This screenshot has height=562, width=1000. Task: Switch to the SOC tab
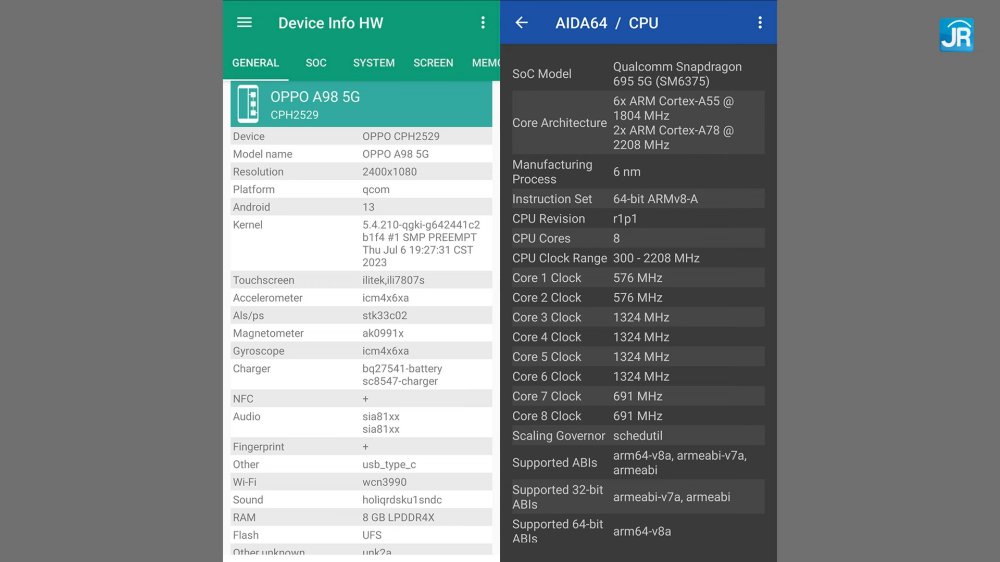point(316,63)
